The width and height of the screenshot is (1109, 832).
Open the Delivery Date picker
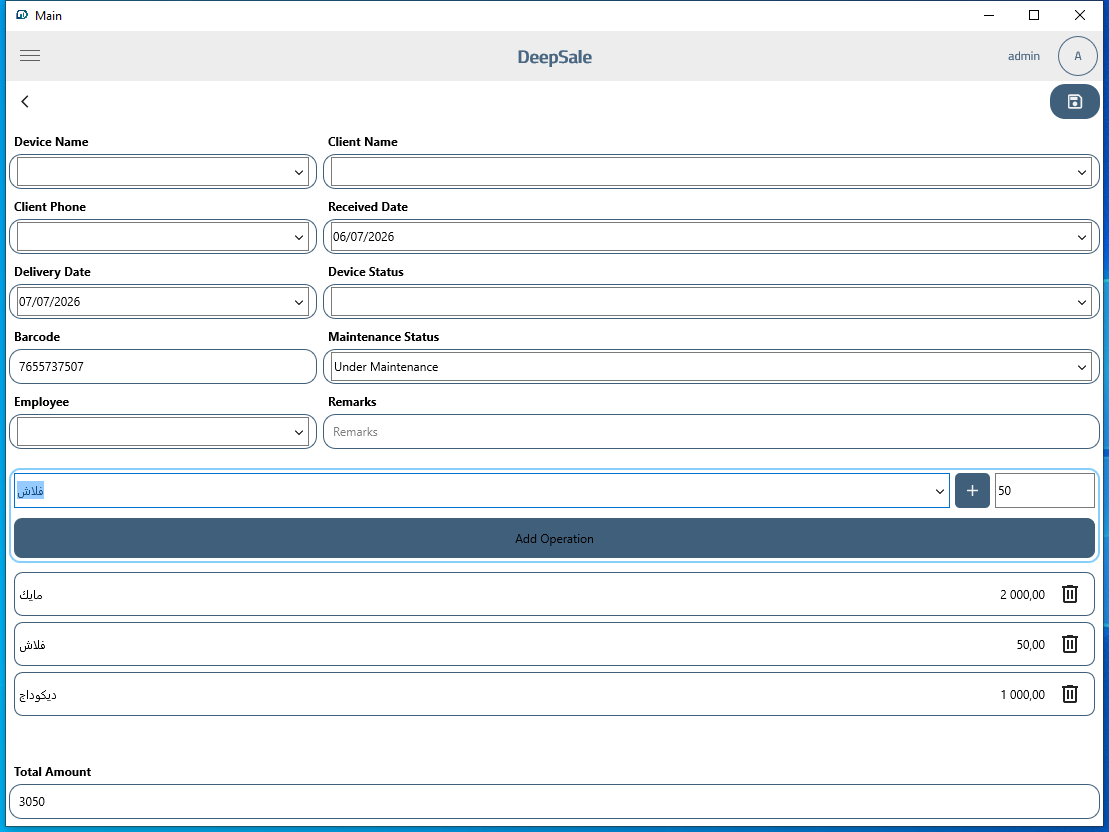298,302
